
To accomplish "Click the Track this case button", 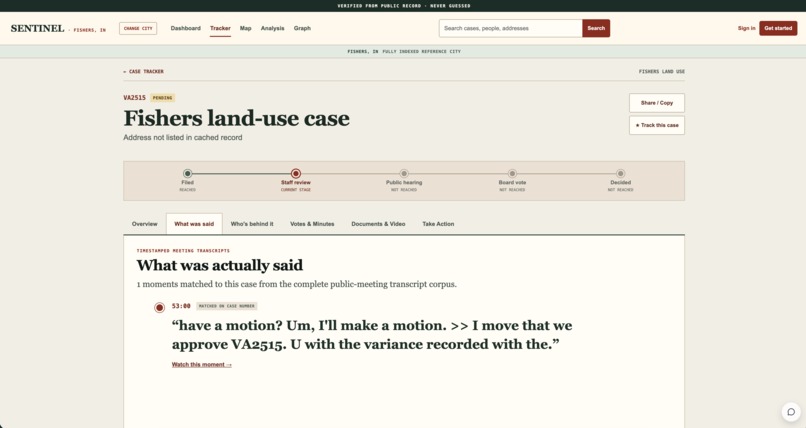I will tap(657, 125).
